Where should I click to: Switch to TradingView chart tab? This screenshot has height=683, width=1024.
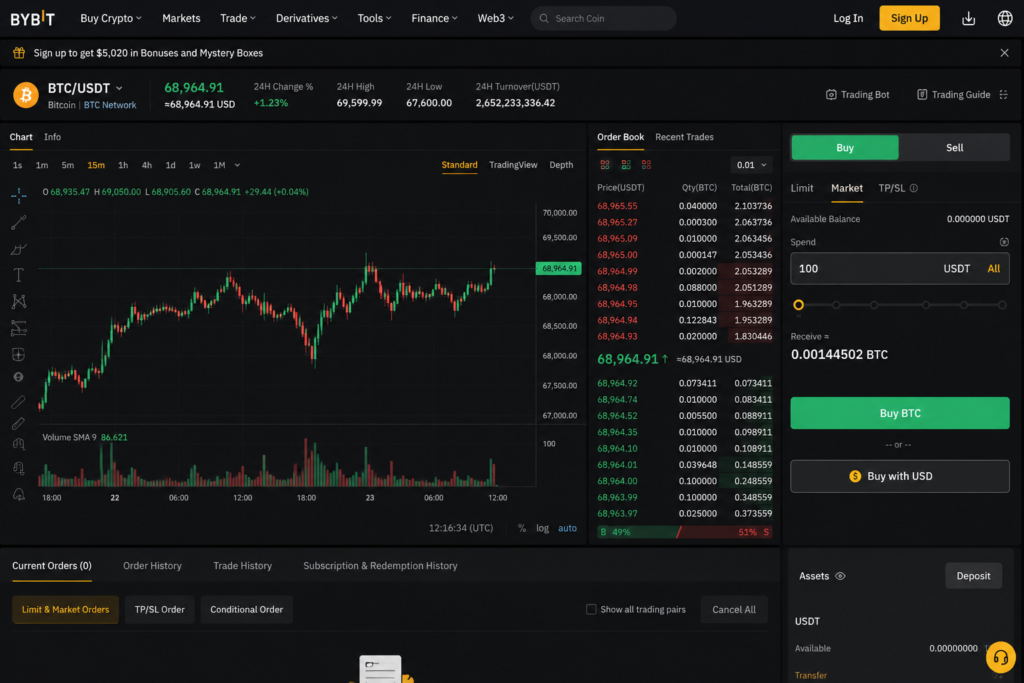pyautogui.click(x=513, y=165)
